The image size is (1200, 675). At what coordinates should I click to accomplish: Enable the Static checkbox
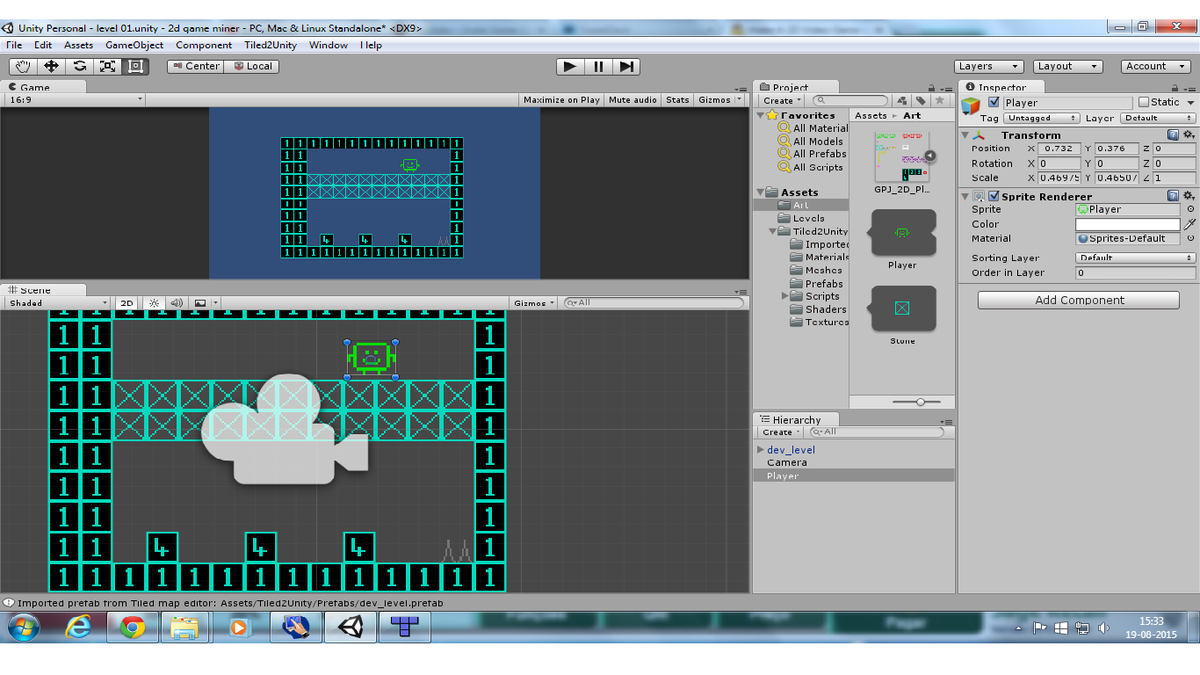pos(1144,102)
